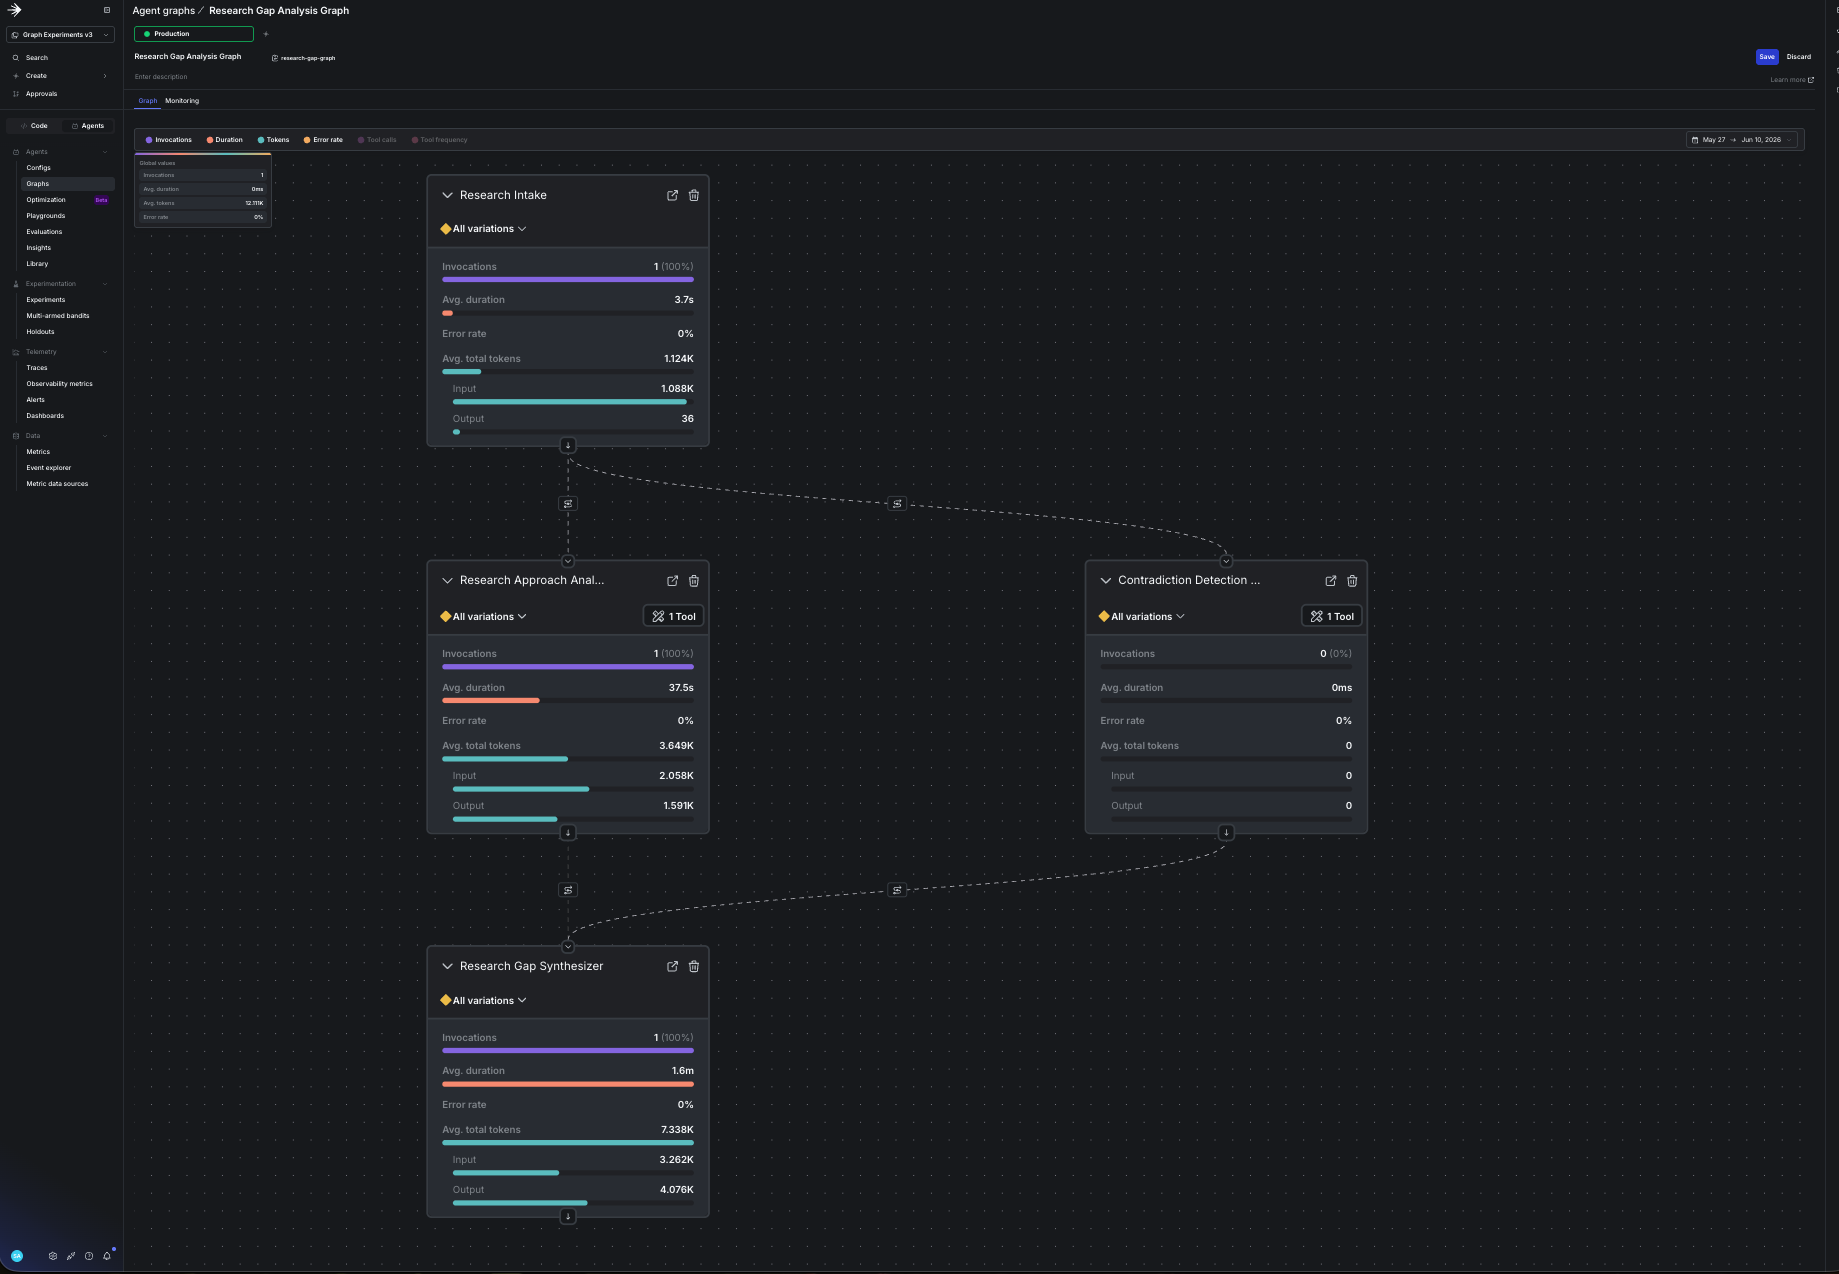Viewport: 1839px width, 1274px height.
Task: Click the rocket icon in sidebar footer
Action: coord(71,1256)
